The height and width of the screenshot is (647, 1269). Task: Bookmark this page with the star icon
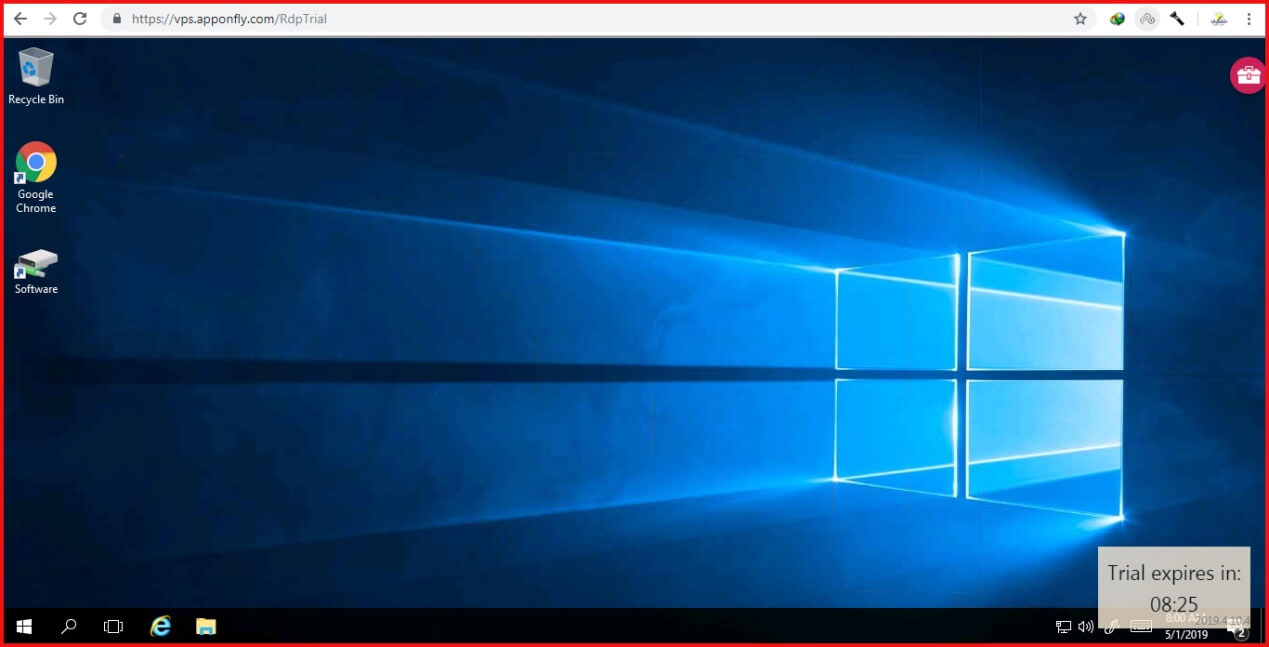point(1080,19)
